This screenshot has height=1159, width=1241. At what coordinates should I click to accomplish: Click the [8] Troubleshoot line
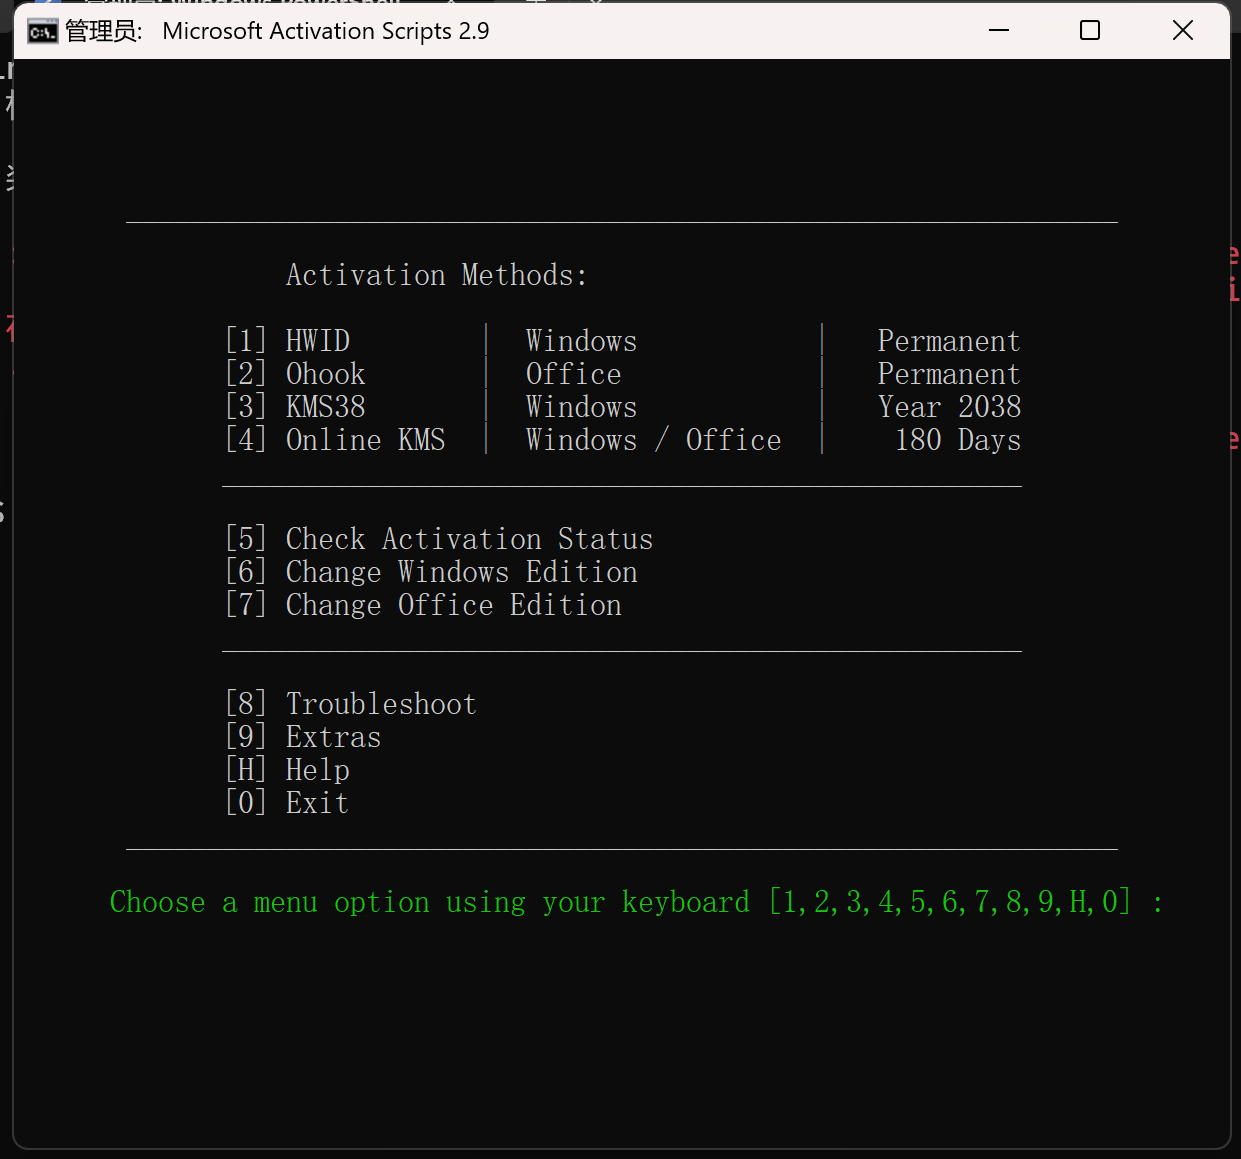(351, 704)
